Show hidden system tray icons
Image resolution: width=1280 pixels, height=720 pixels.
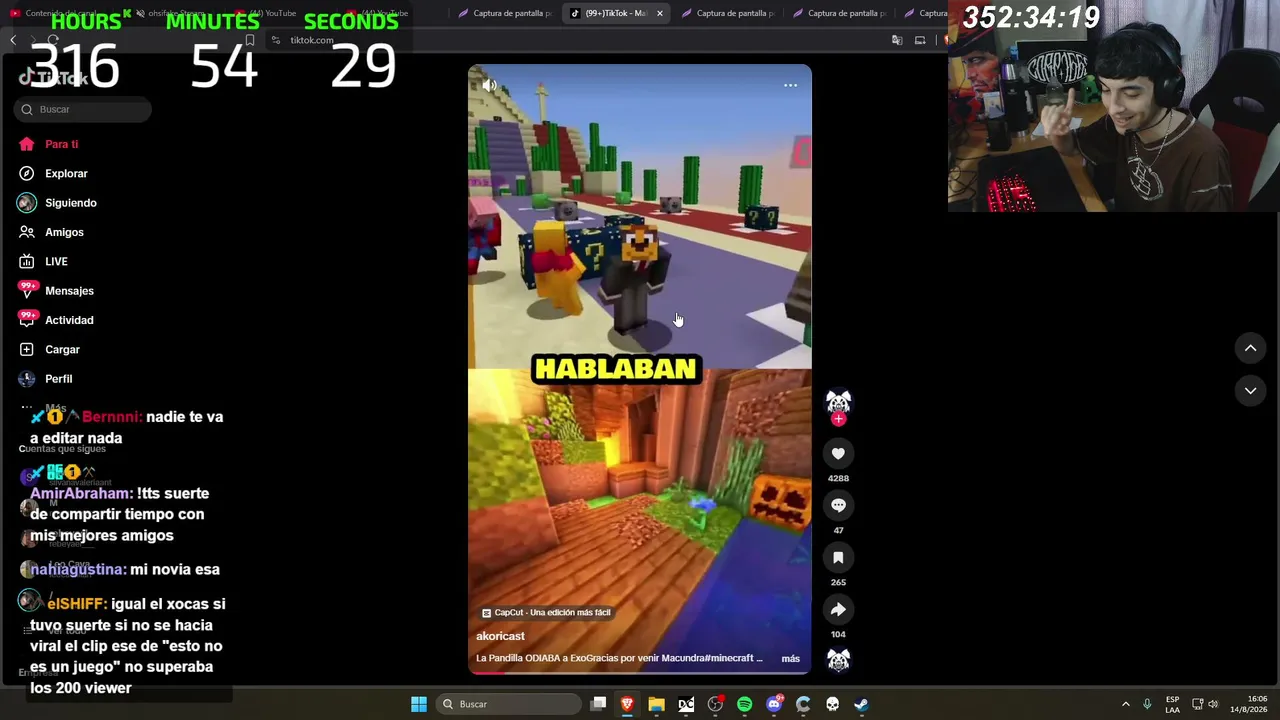pos(1125,704)
